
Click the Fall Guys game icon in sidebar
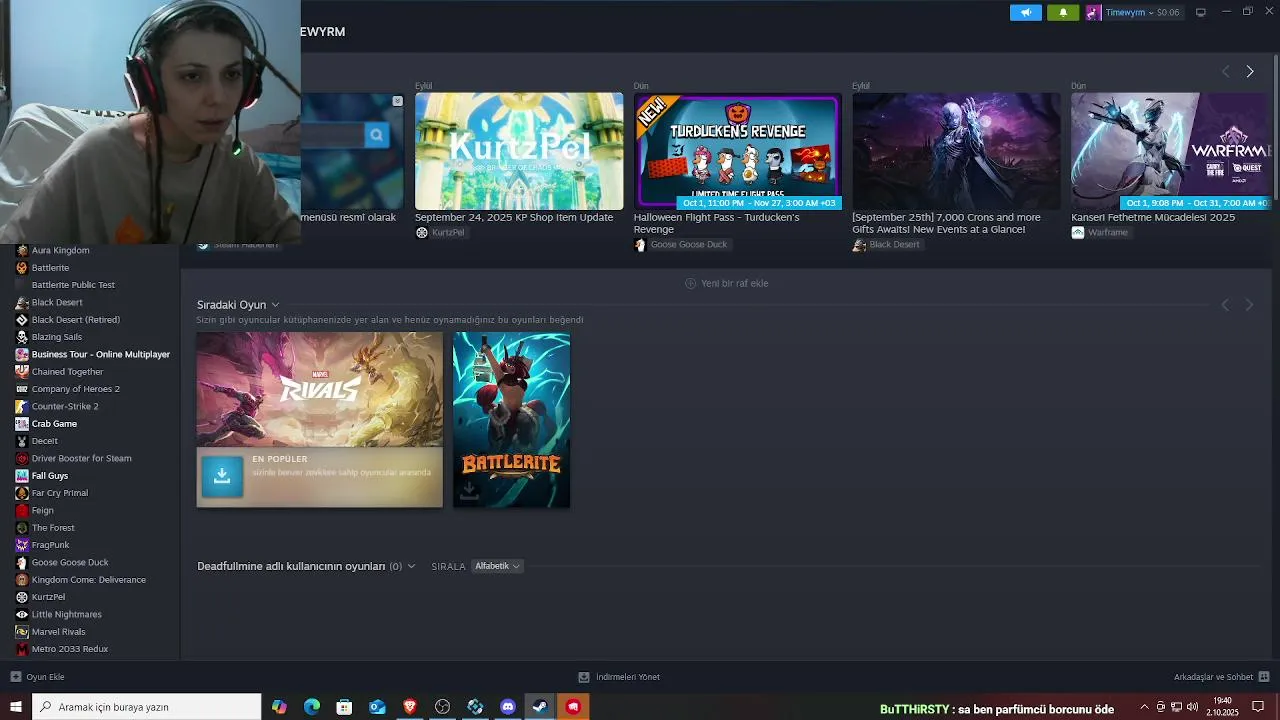click(22, 476)
